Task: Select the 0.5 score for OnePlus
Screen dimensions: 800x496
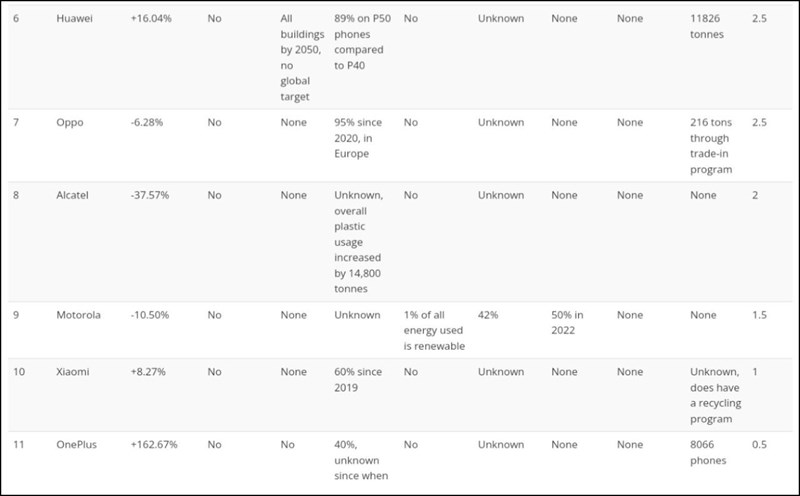Action: (759, 444)
